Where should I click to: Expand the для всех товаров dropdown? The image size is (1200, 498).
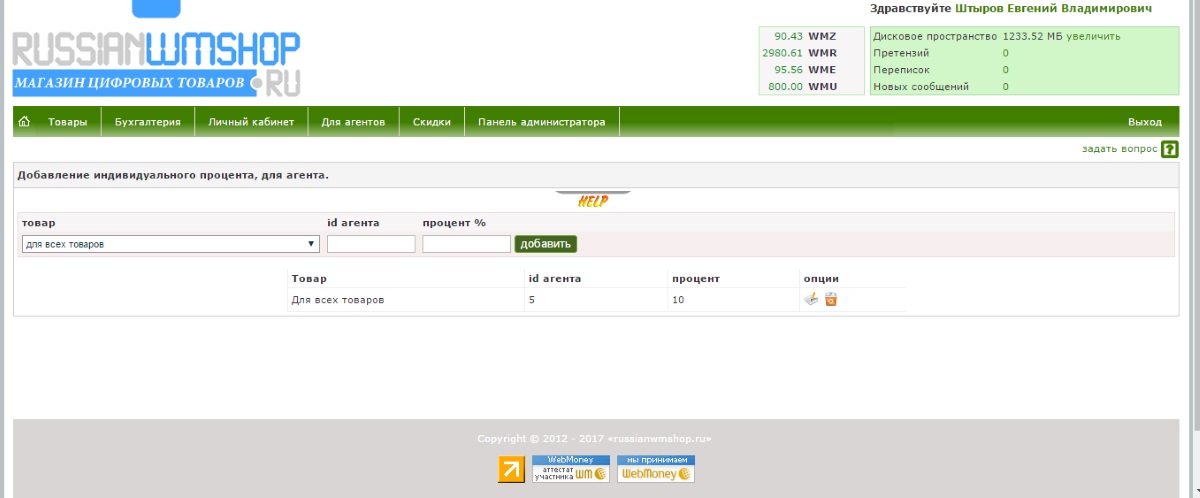[170, 244]
